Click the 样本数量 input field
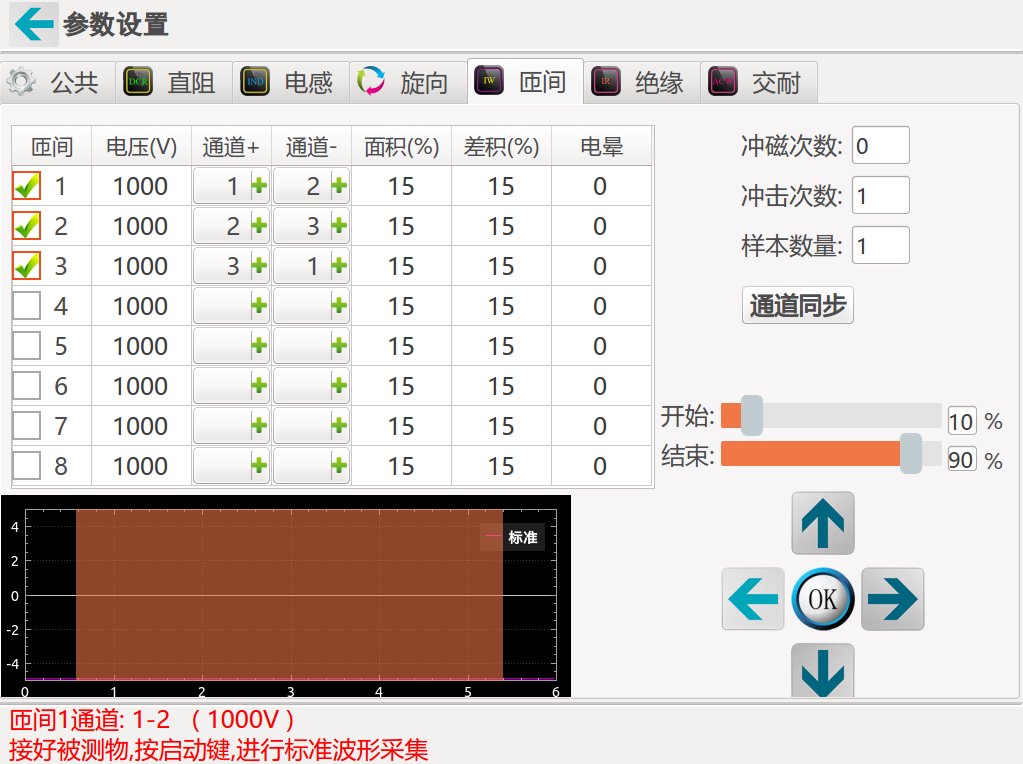Screen dimensions: 1023x764 tap(880, 245)
